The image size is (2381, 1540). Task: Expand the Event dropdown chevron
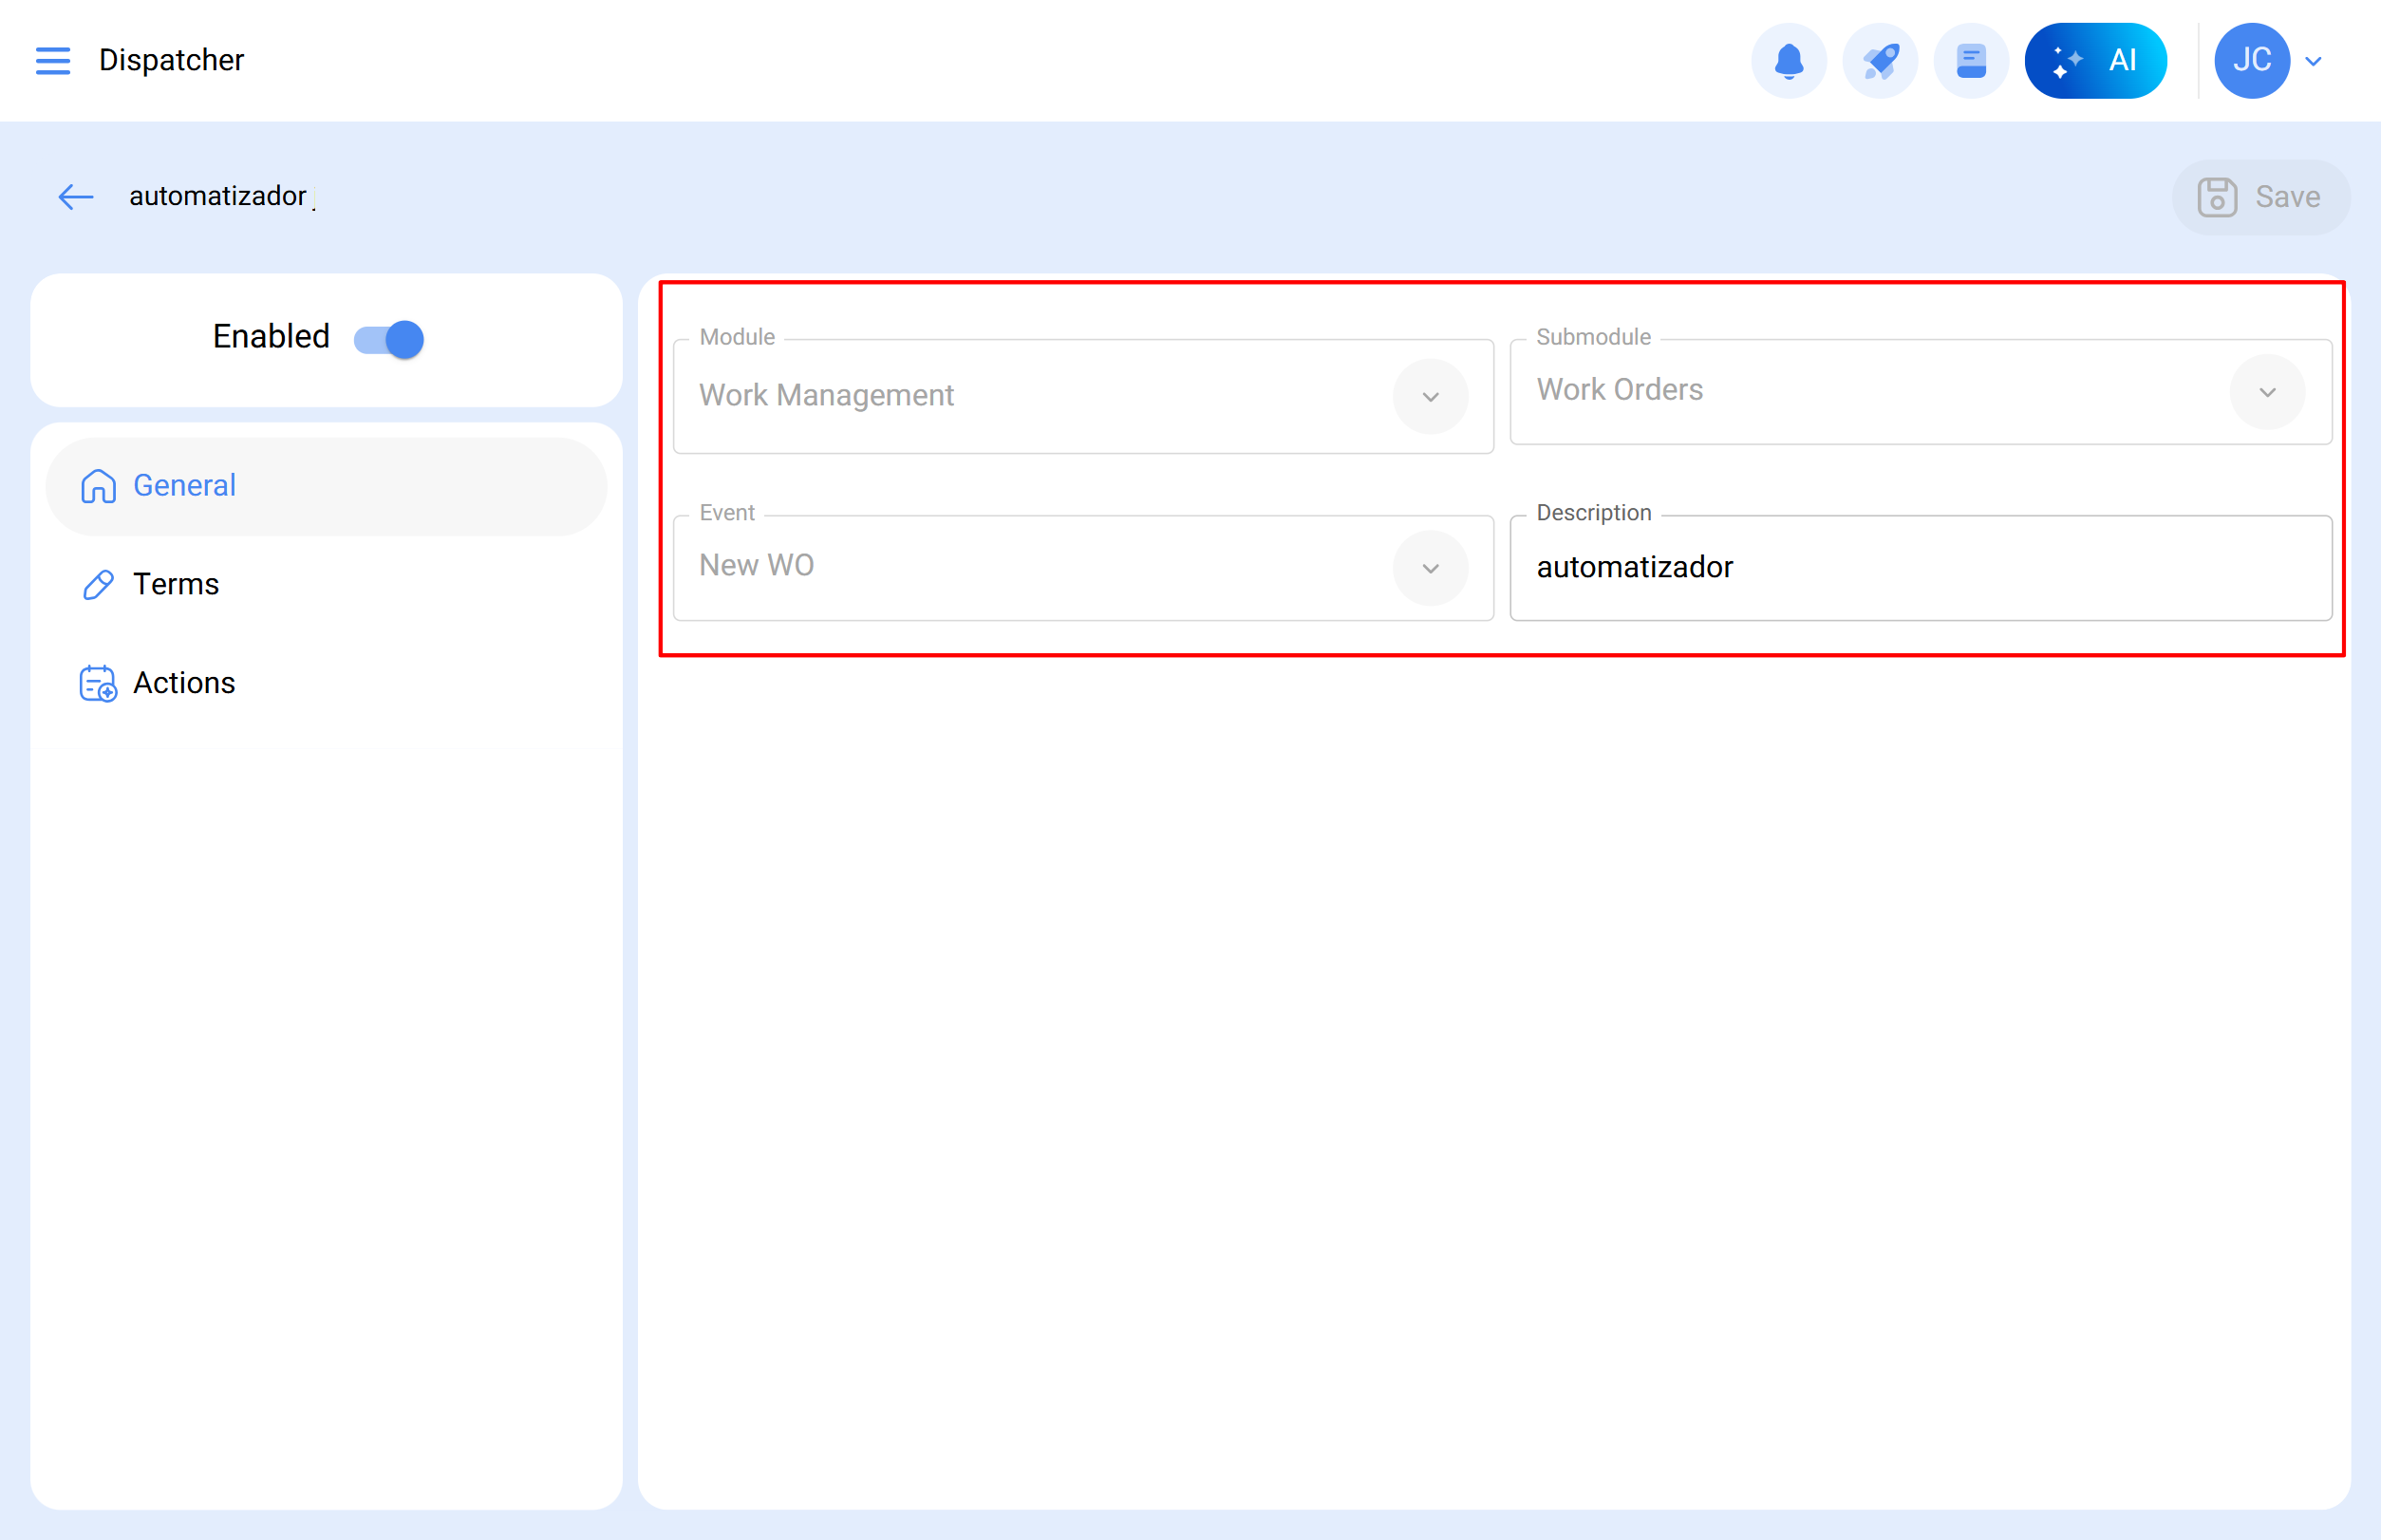pos(1430,568)
